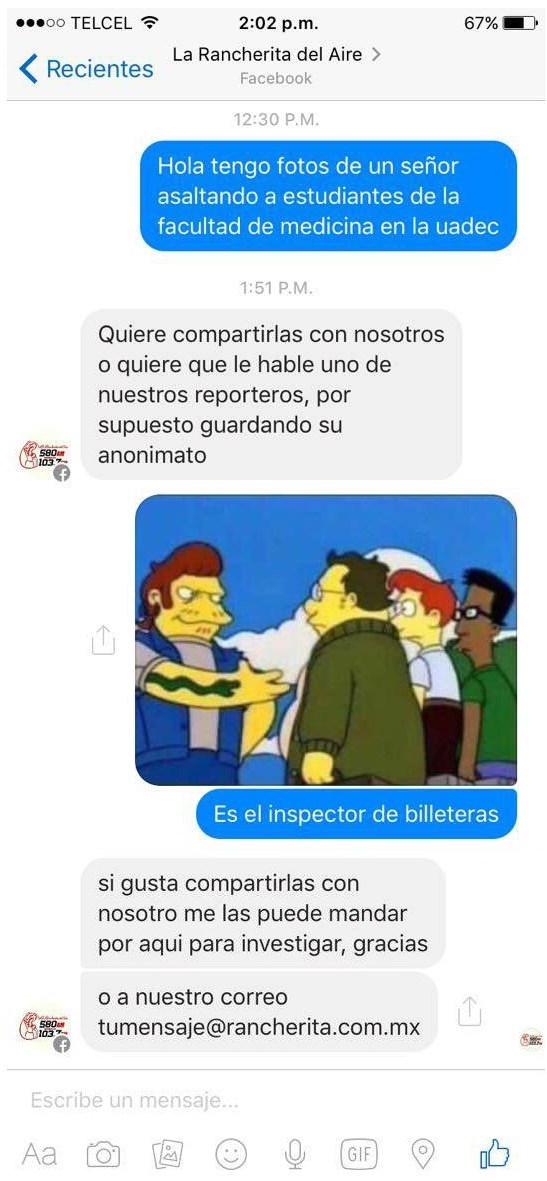The height and width of the screenshot is (1181, 547).
Task: Tap the Aa text formatting icon
Action: (40, 1154)
